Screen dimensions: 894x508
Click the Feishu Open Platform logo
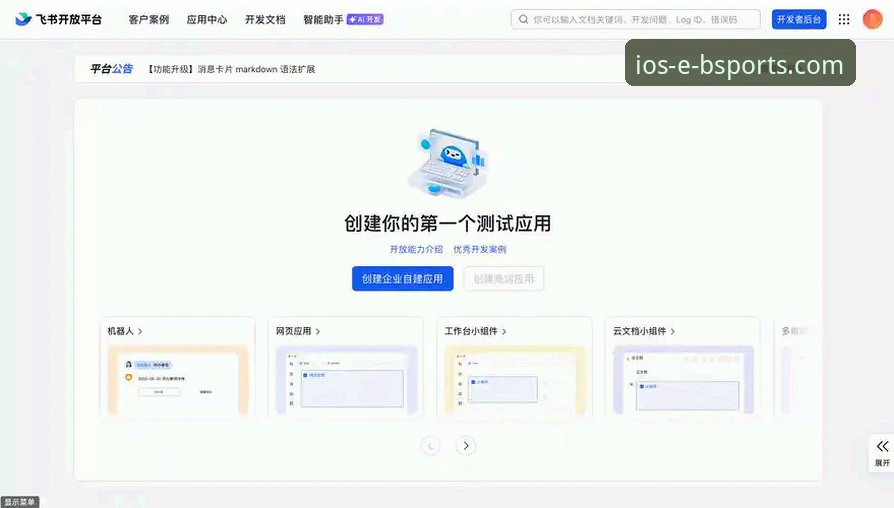pyautogui.click(x=58, y=19)
